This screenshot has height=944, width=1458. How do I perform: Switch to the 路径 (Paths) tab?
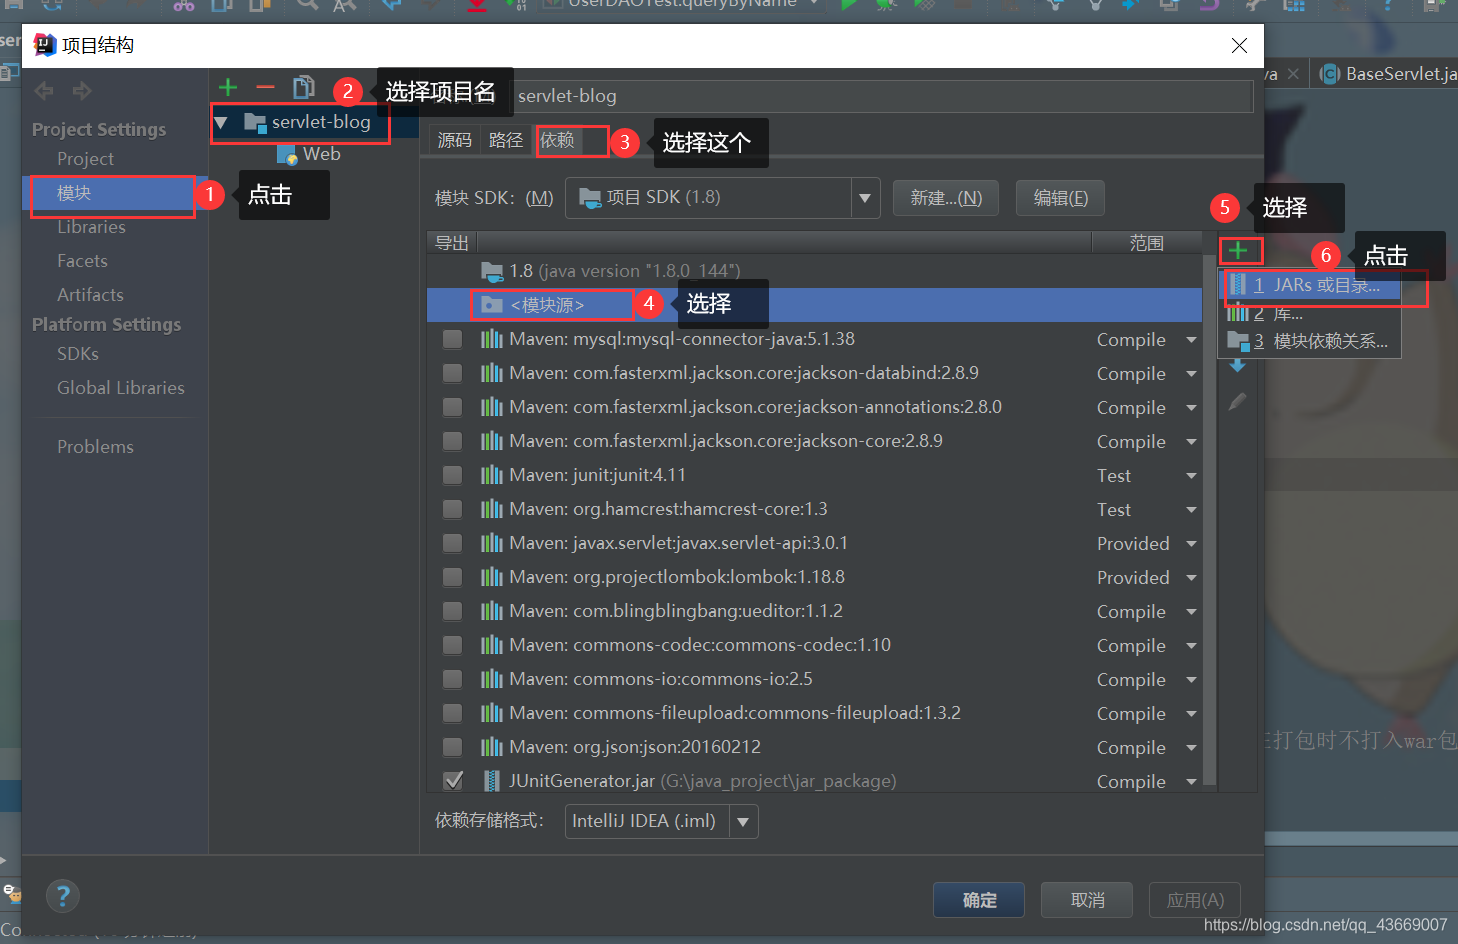506,140
